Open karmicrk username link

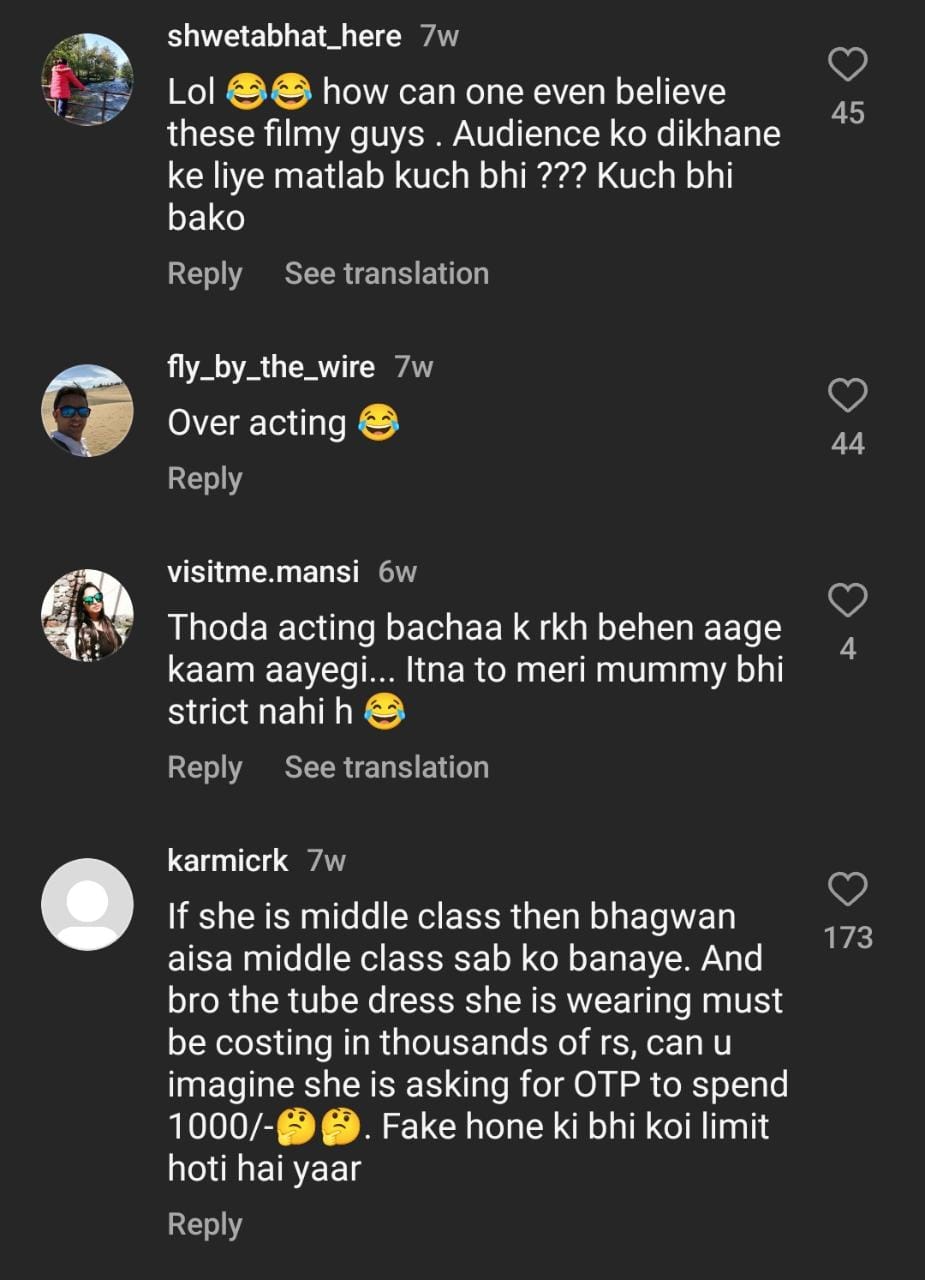pos(228,861)
